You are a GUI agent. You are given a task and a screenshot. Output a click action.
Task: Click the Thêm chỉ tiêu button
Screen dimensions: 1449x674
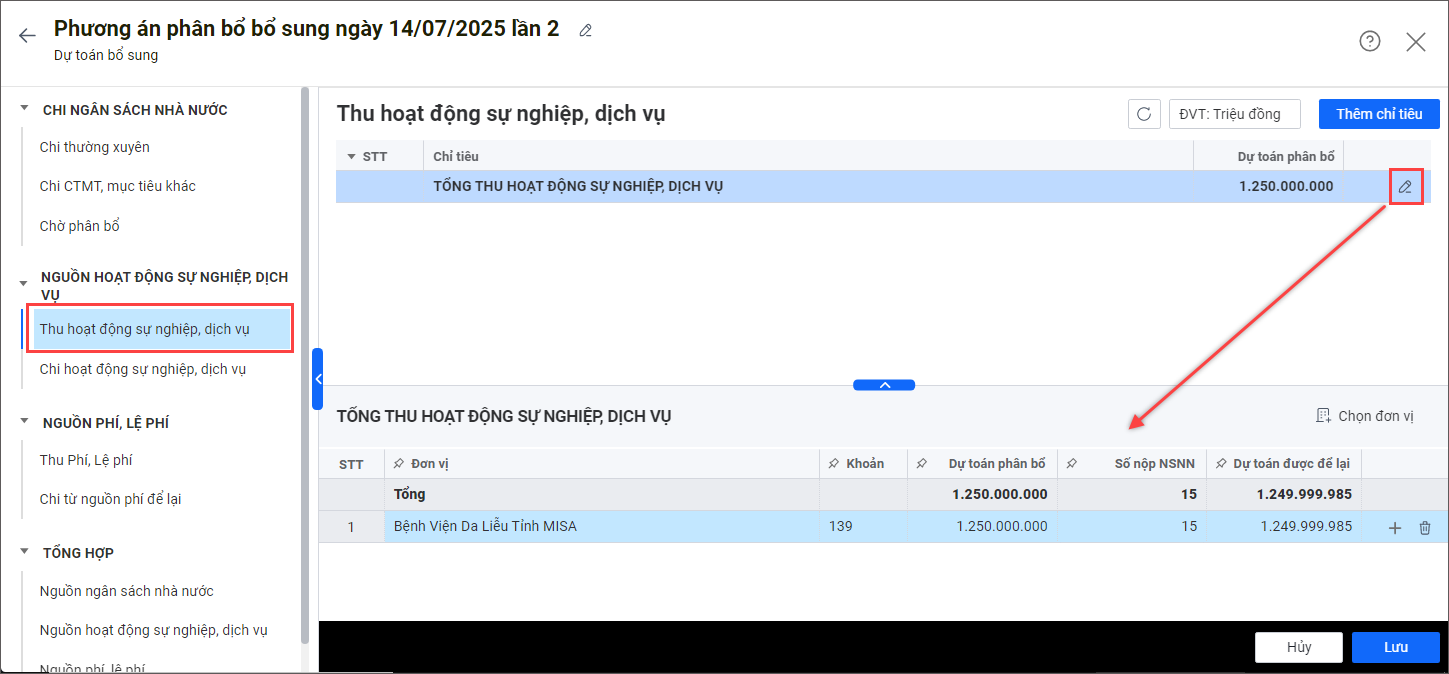coord(1378,114)
